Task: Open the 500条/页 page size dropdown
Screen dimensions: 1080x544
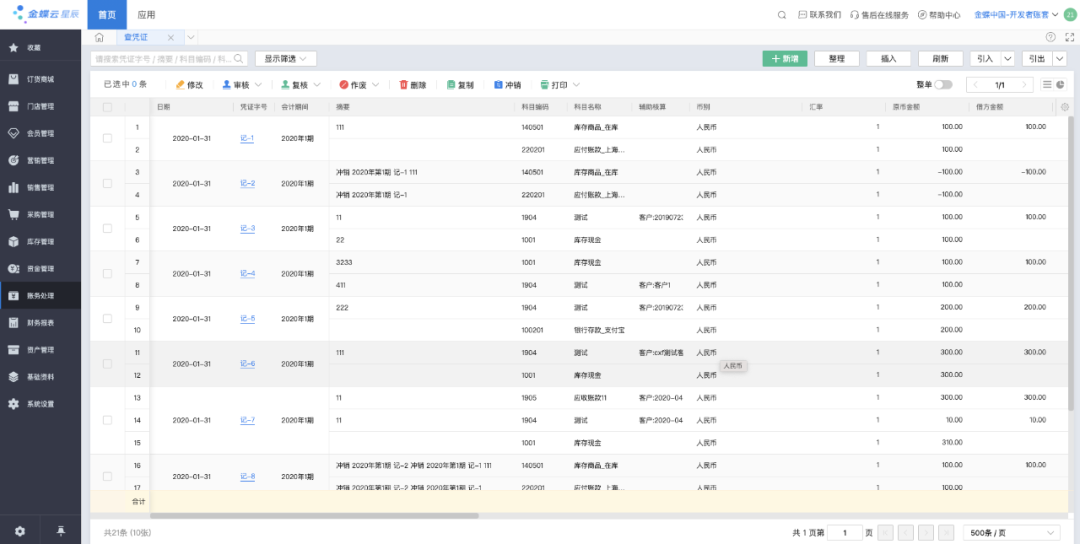Action: [1012, 533]
